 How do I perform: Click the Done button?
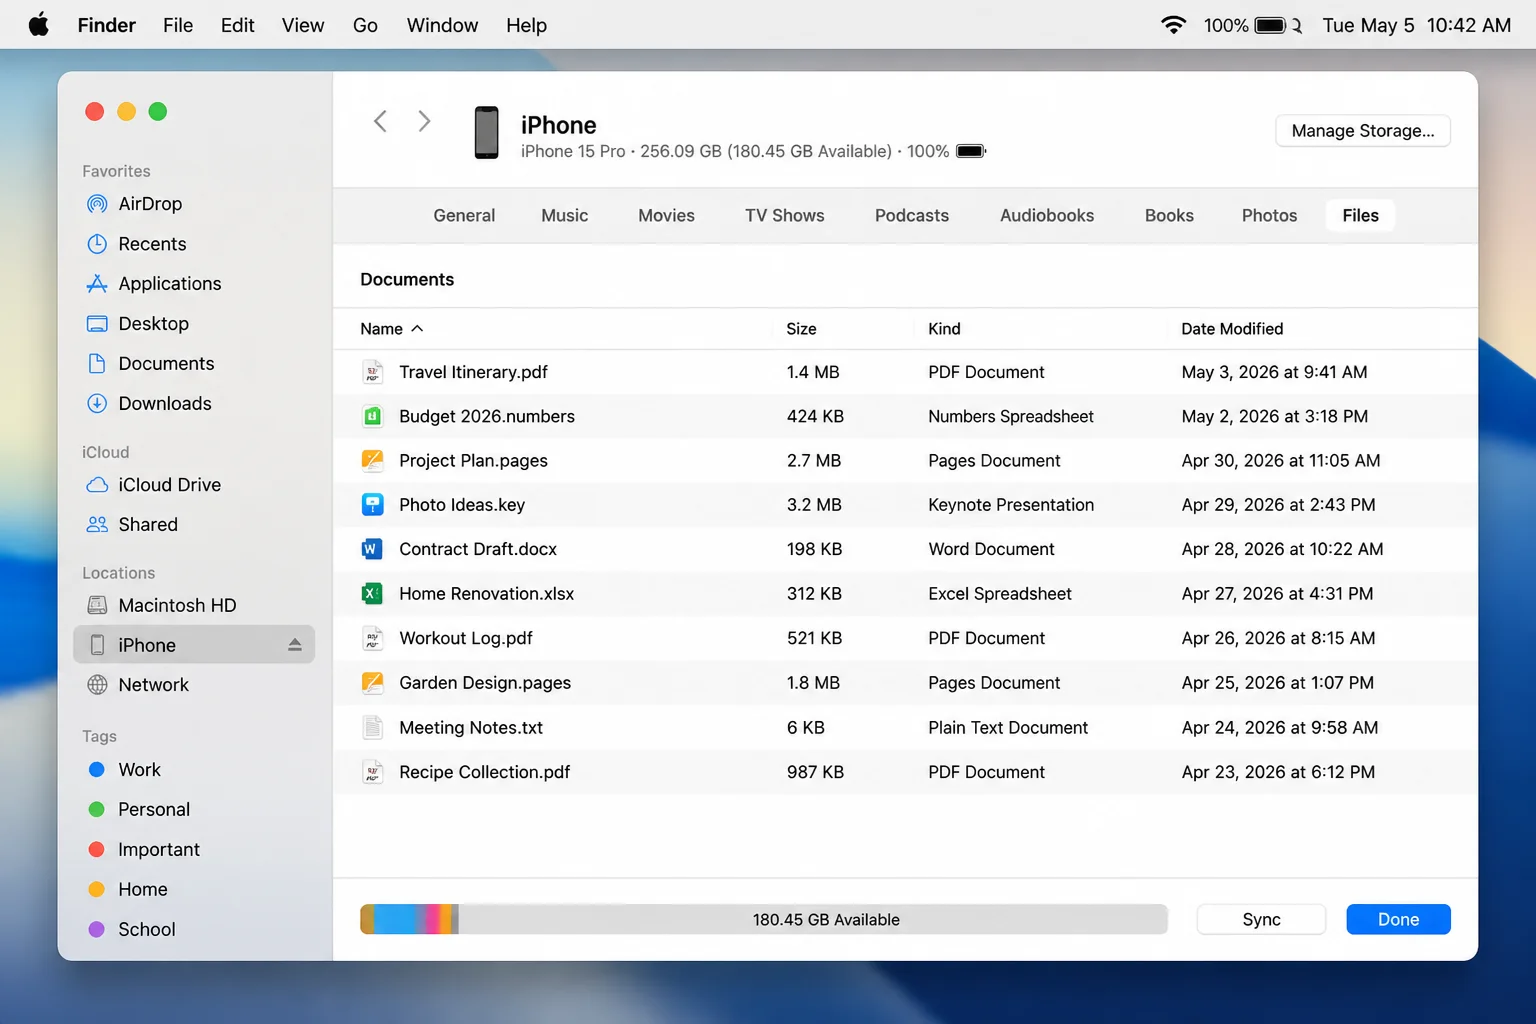[1398, 920]
